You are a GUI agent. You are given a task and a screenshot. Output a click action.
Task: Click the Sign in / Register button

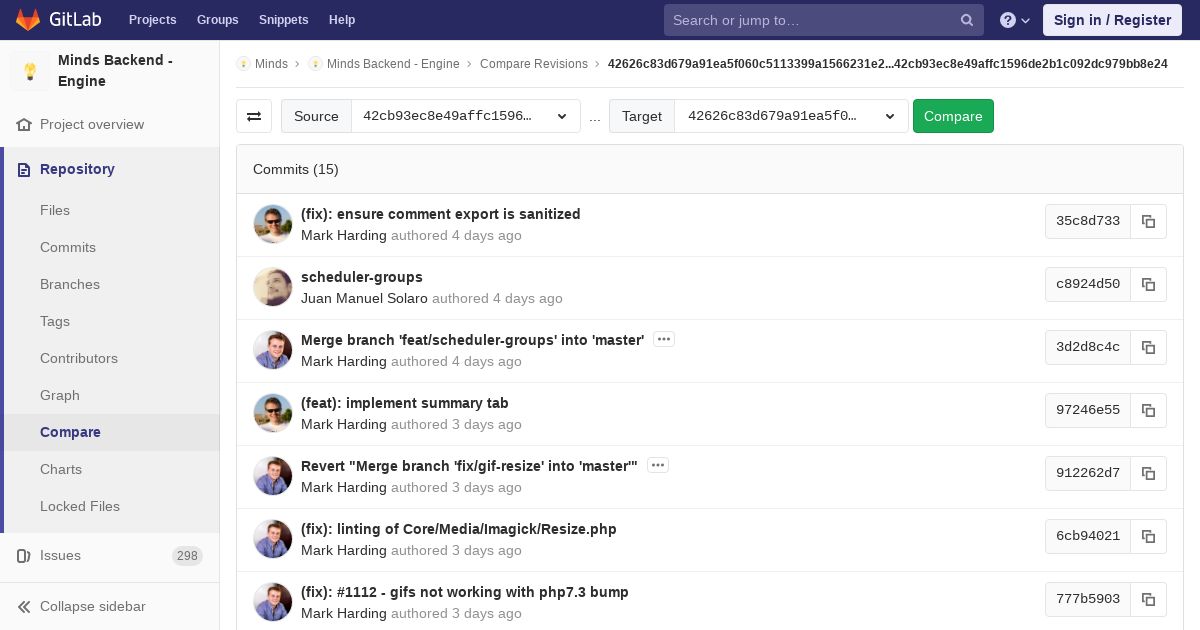(1112, 20)
